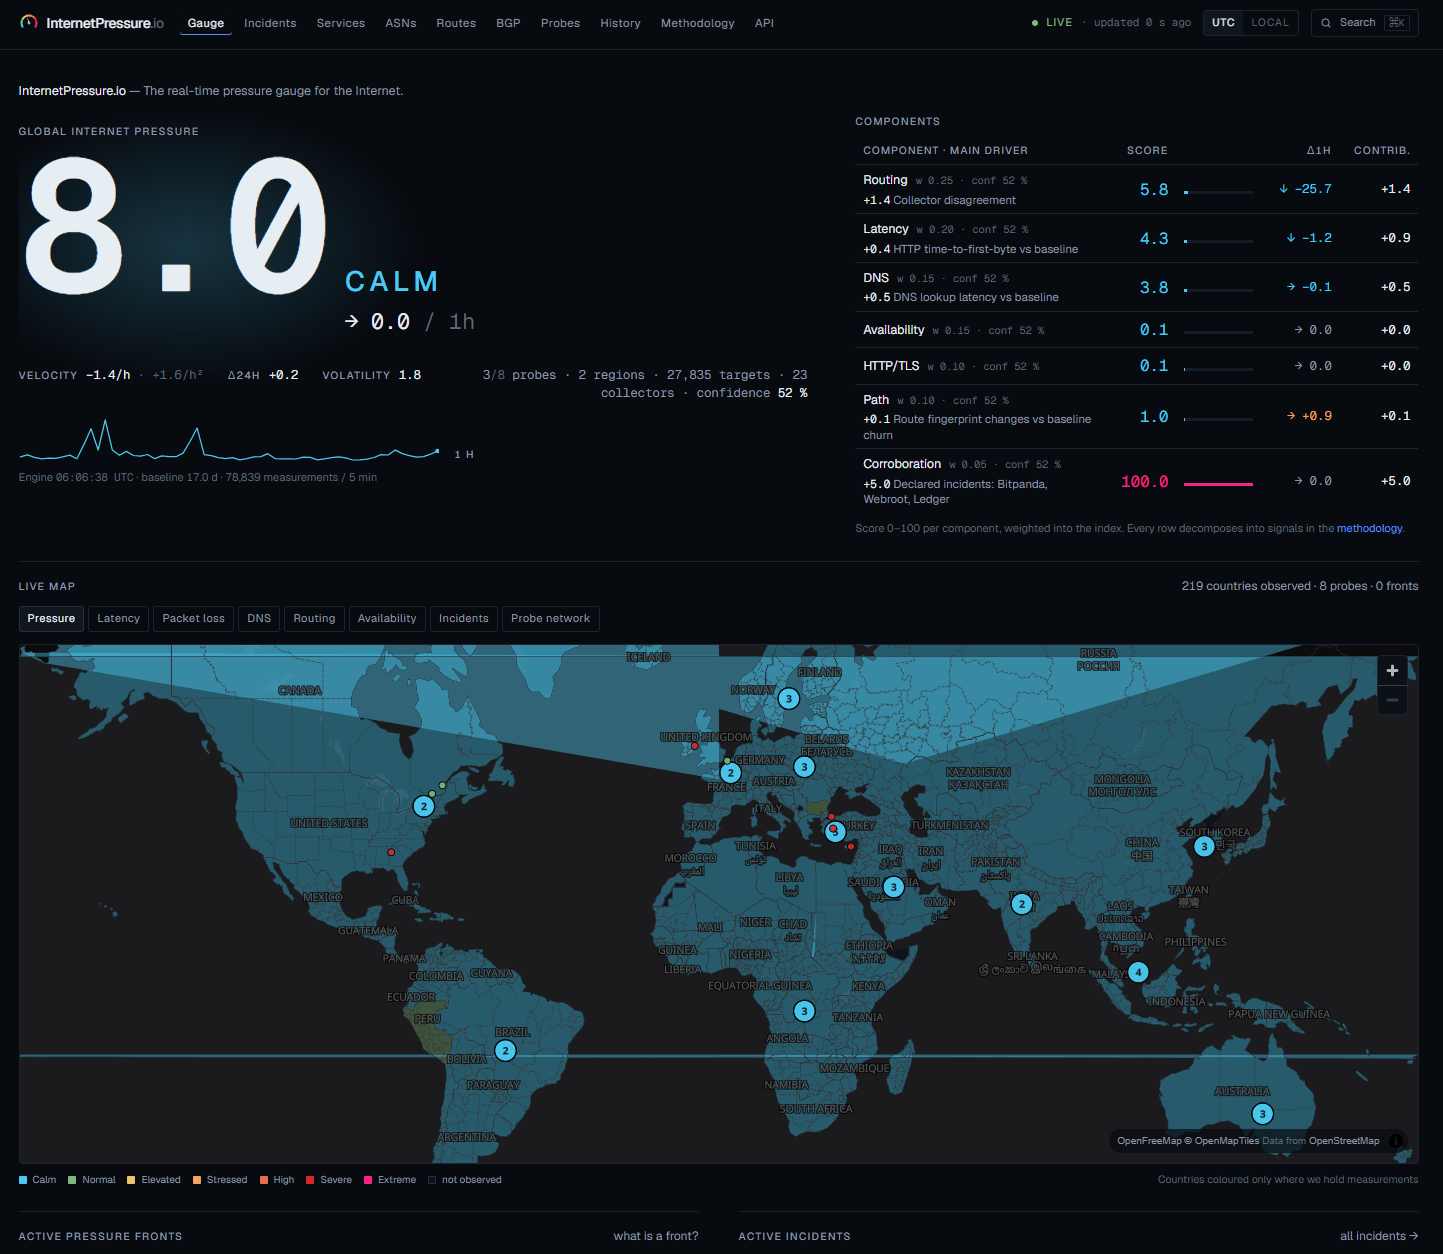Expand the Routing component row
The image size is (1443, 1254).
(x=1136, y=189)
